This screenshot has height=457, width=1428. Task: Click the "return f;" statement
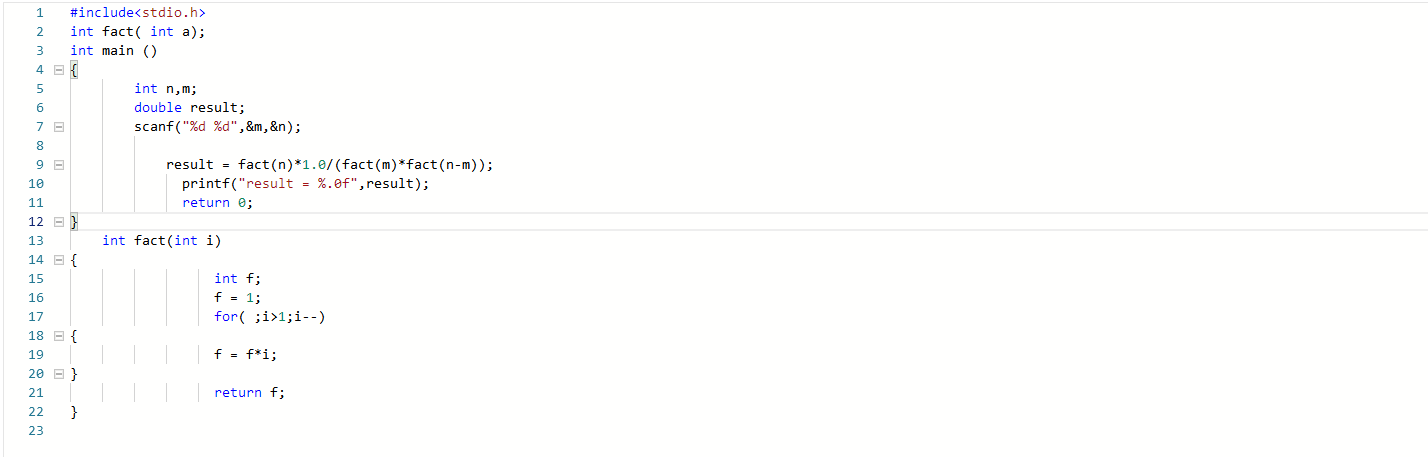[x=249, y=393]
